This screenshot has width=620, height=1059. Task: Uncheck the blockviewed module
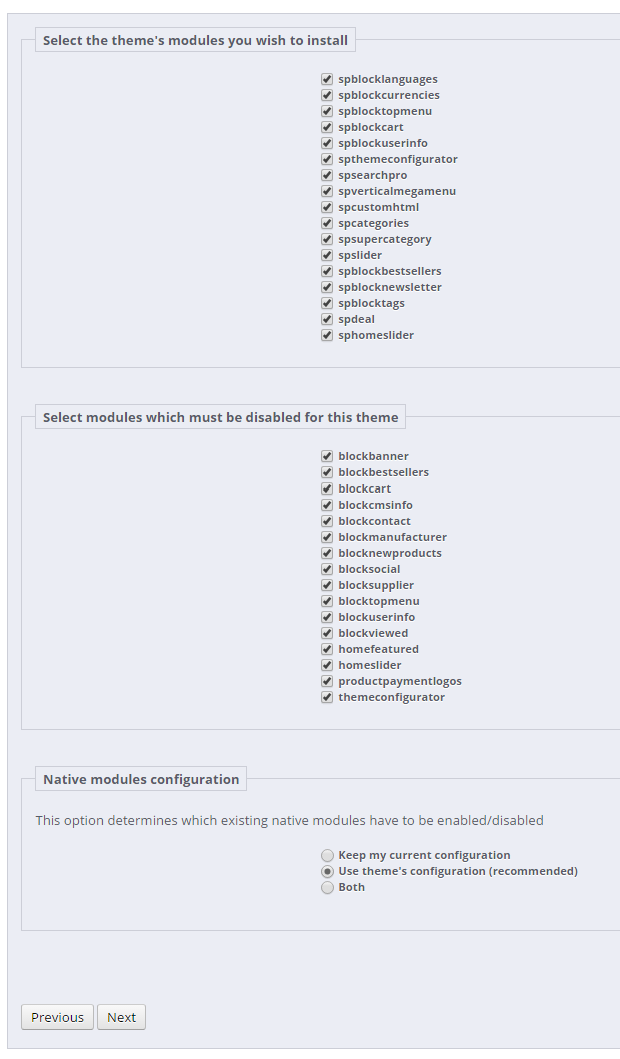click(327, 634)
